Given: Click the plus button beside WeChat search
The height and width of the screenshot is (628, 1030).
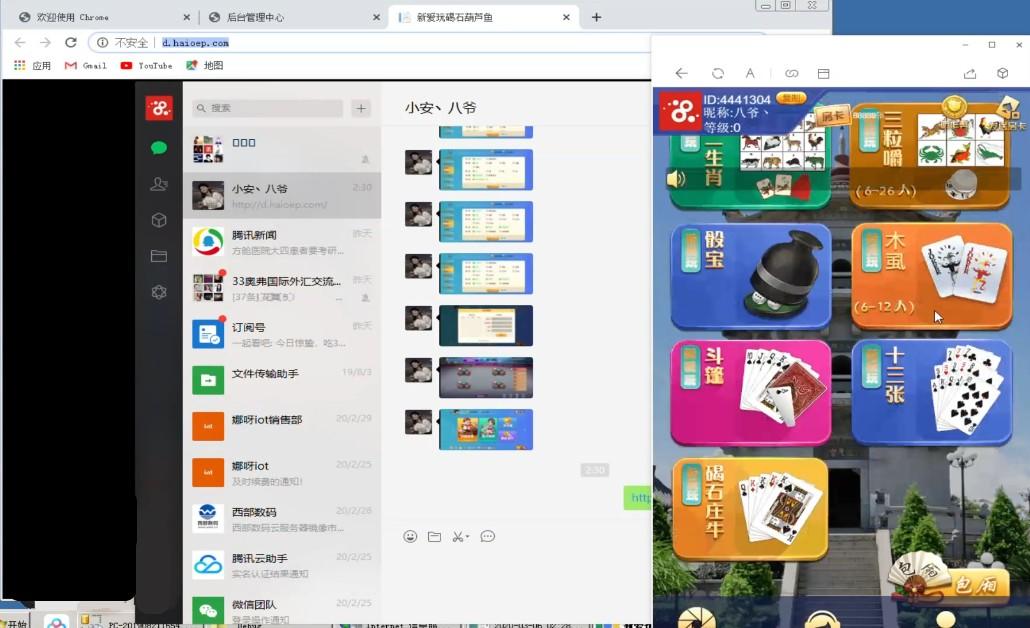Looking at the screenshot, I should pyautogui.click(x=362, y=108).
